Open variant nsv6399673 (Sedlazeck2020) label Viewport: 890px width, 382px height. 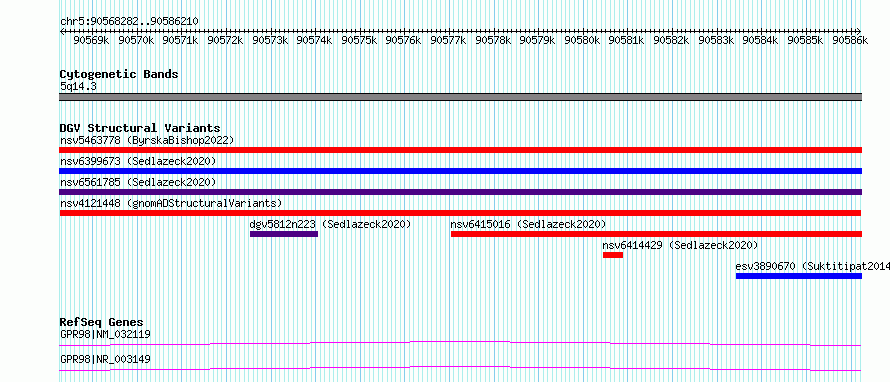(138, 161)
